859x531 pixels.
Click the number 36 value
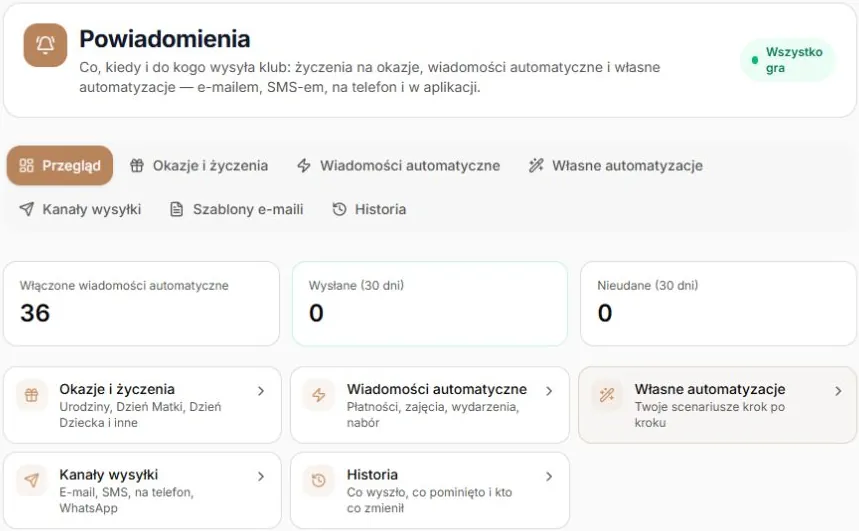[x=35, y=313]
